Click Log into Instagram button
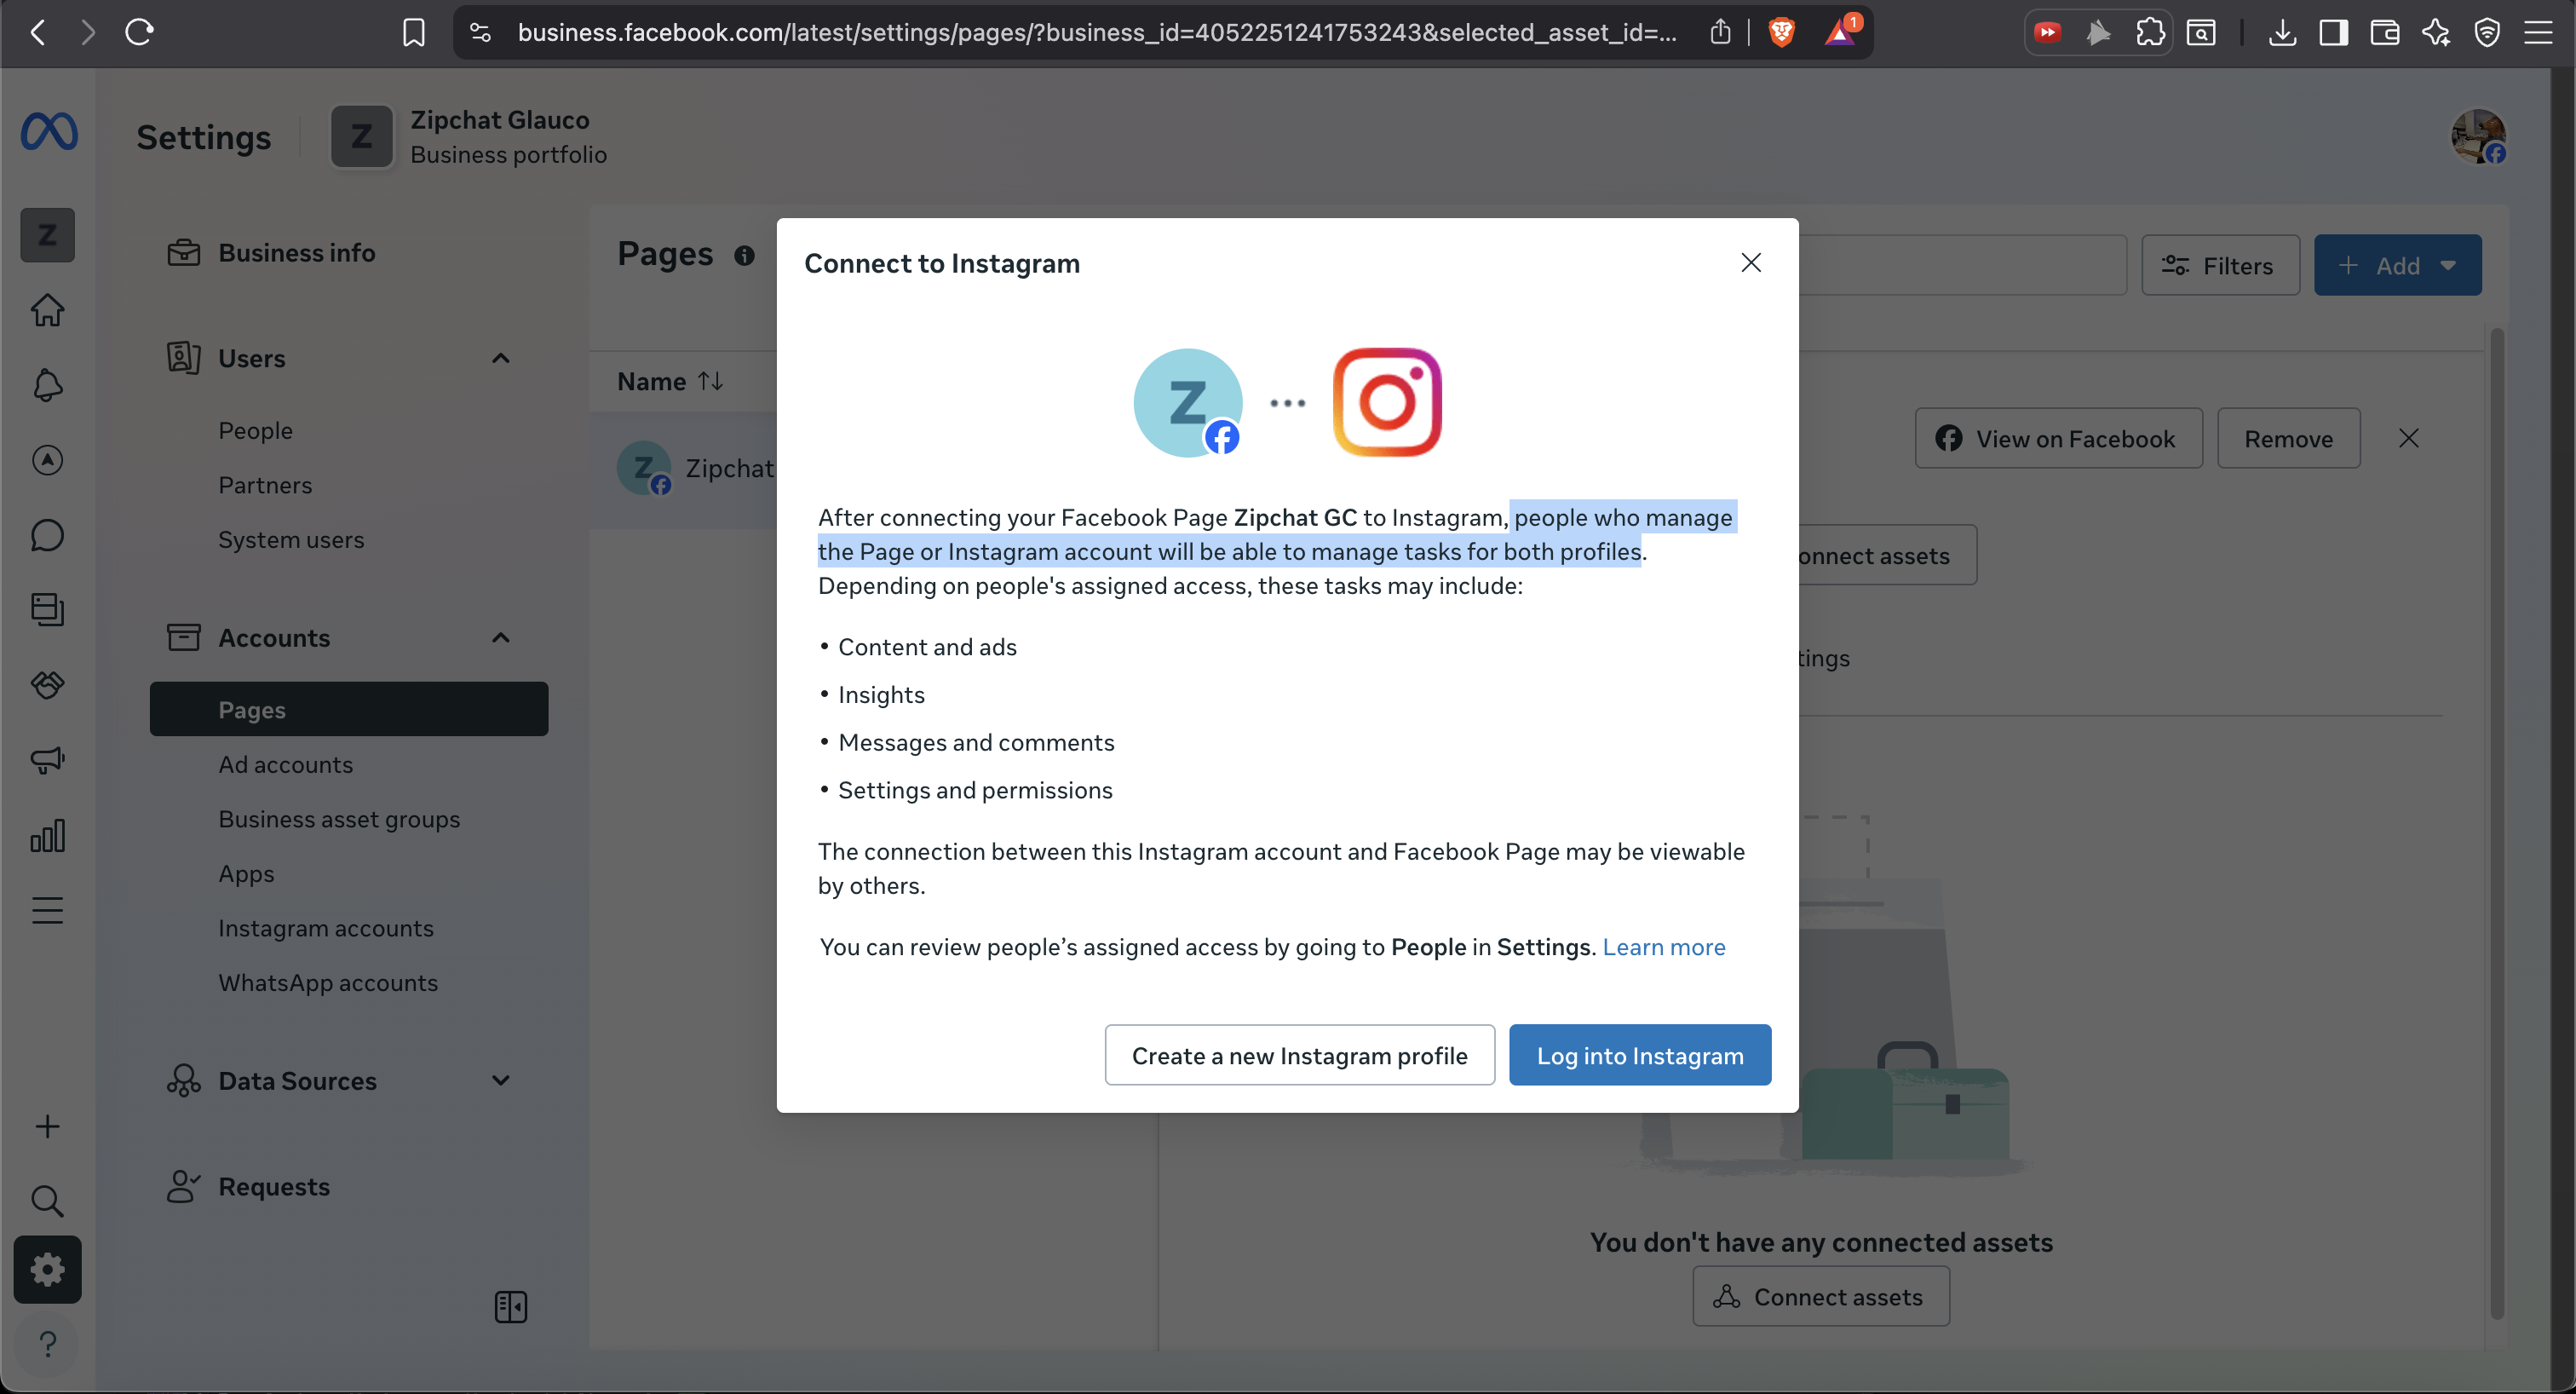 coord(1639,1055)
